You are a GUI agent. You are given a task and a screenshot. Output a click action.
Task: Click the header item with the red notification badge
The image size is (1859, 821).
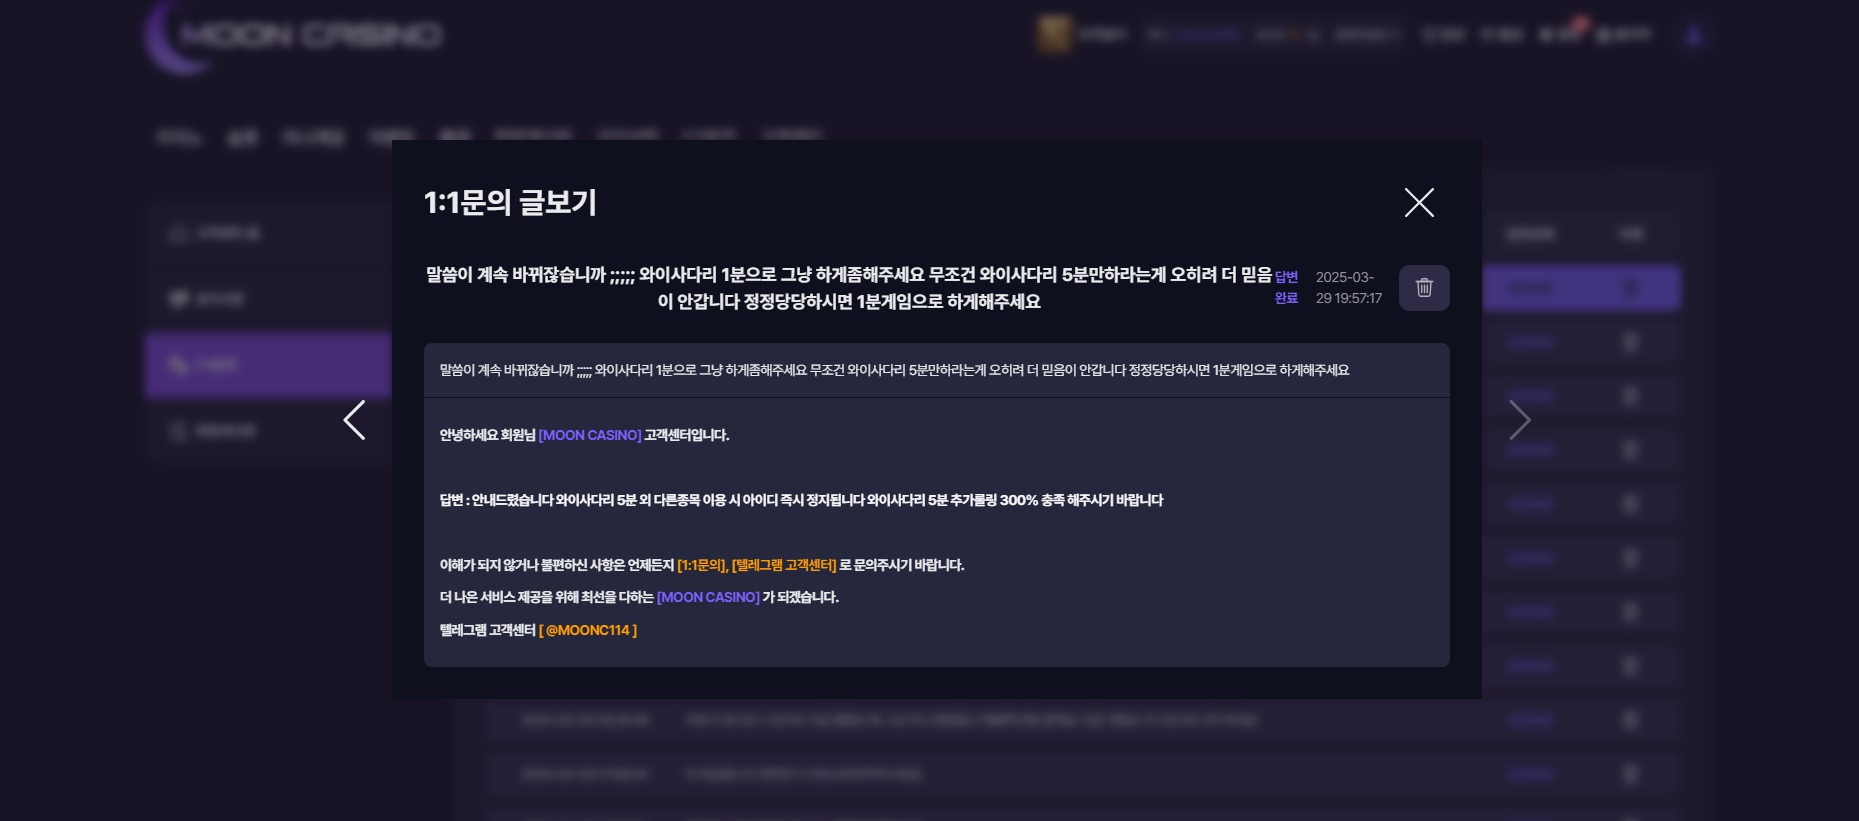coord(1562,34)
